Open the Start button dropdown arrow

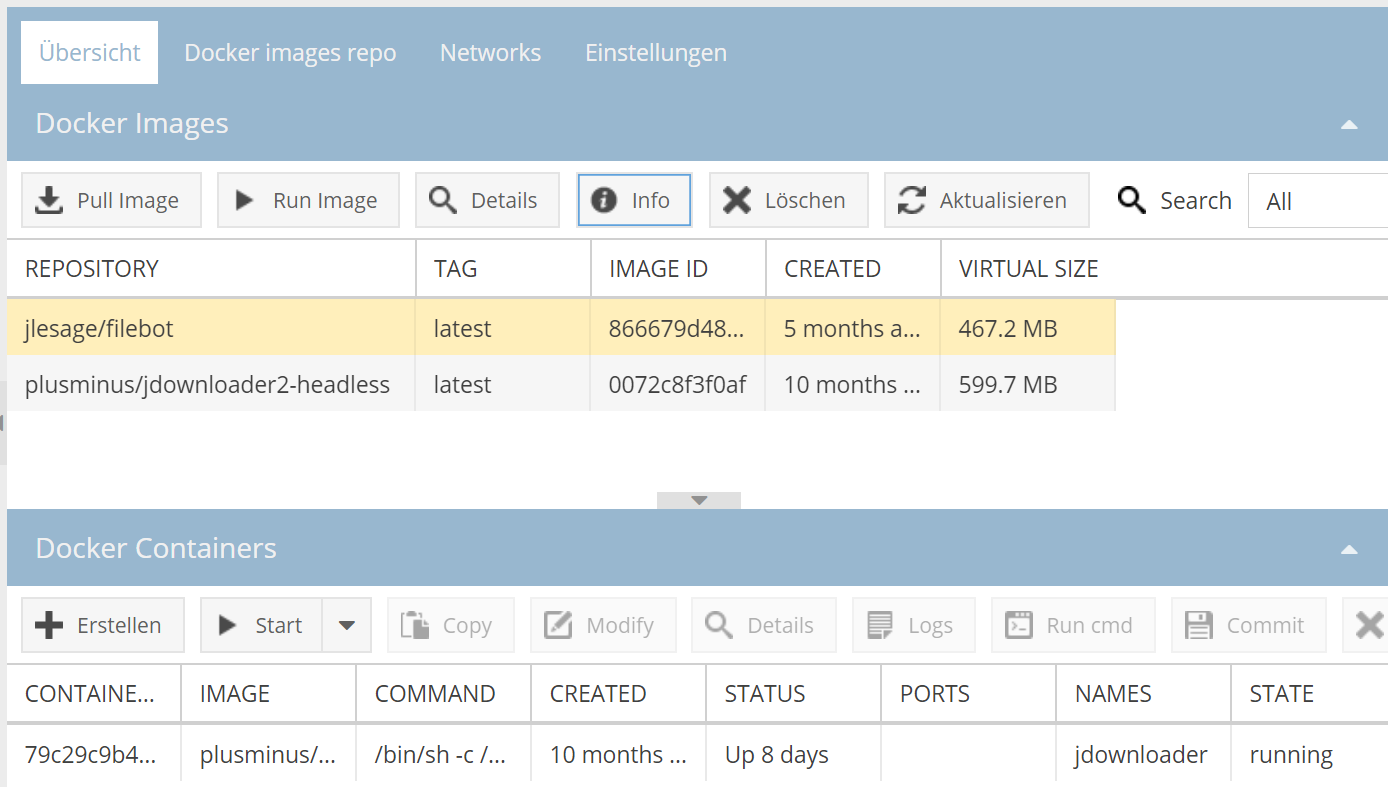(x=347, y=625)
